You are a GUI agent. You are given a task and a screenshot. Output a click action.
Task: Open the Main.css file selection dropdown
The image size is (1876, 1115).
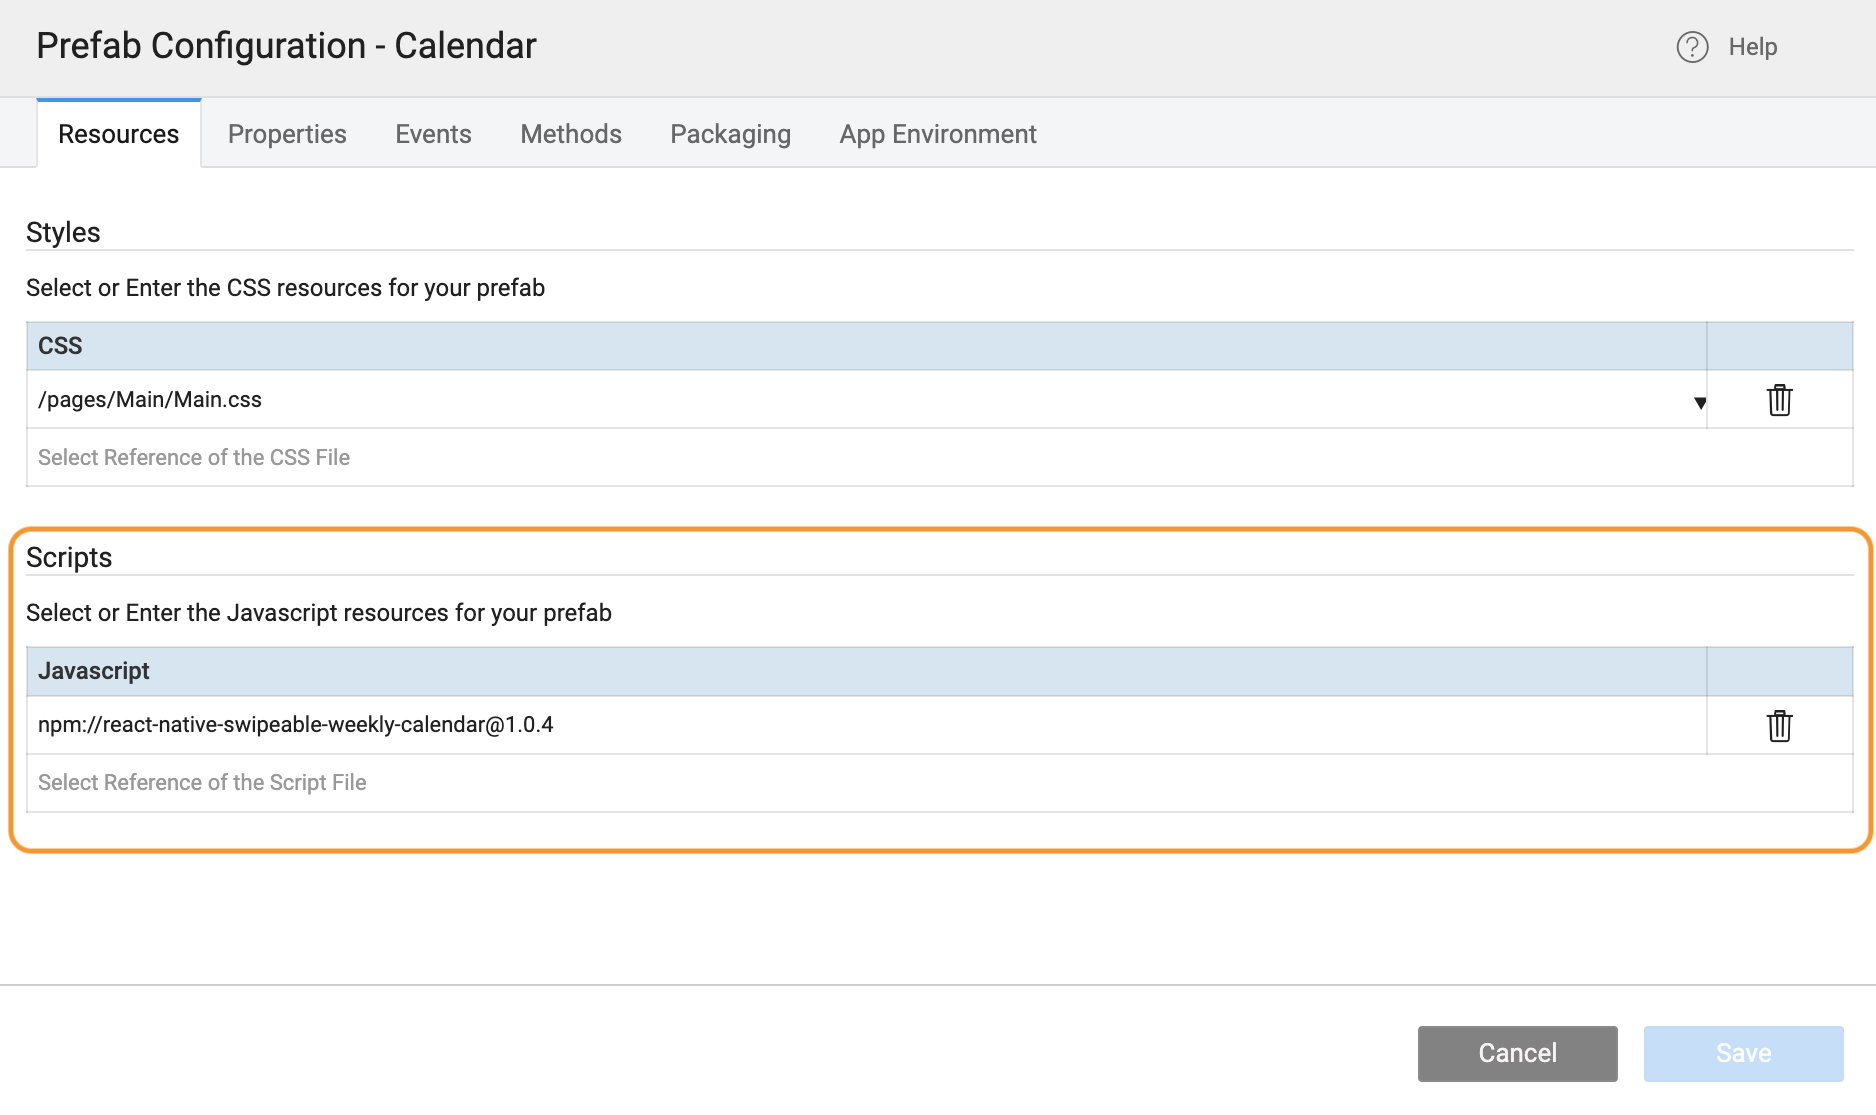(x=1700, y=401)
